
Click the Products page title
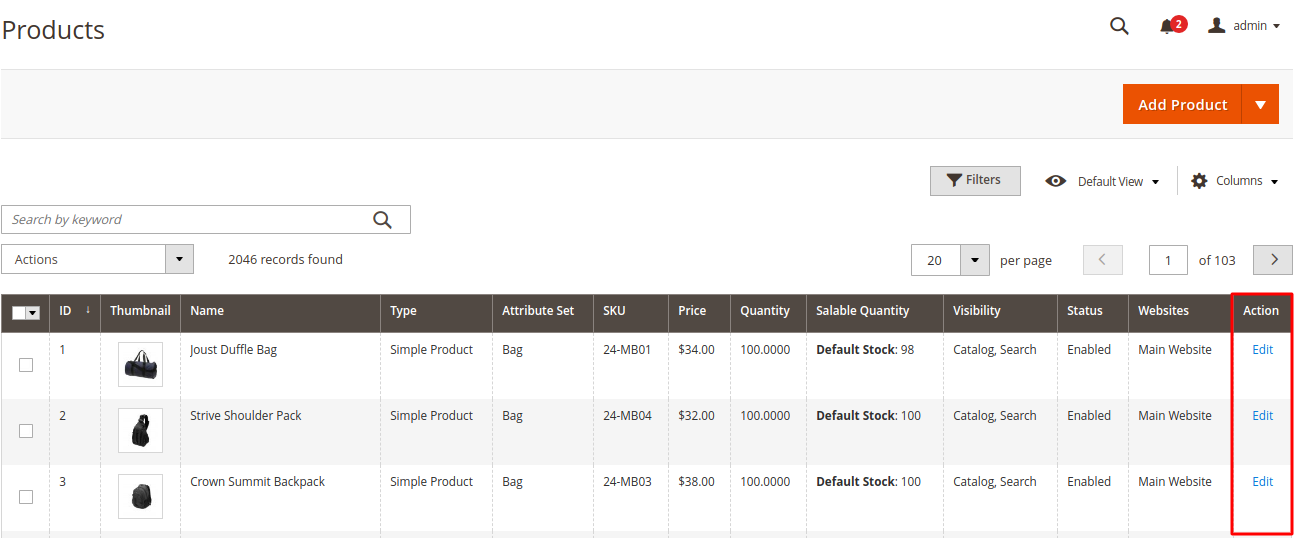pyautogui.click(x=53, y=30)
